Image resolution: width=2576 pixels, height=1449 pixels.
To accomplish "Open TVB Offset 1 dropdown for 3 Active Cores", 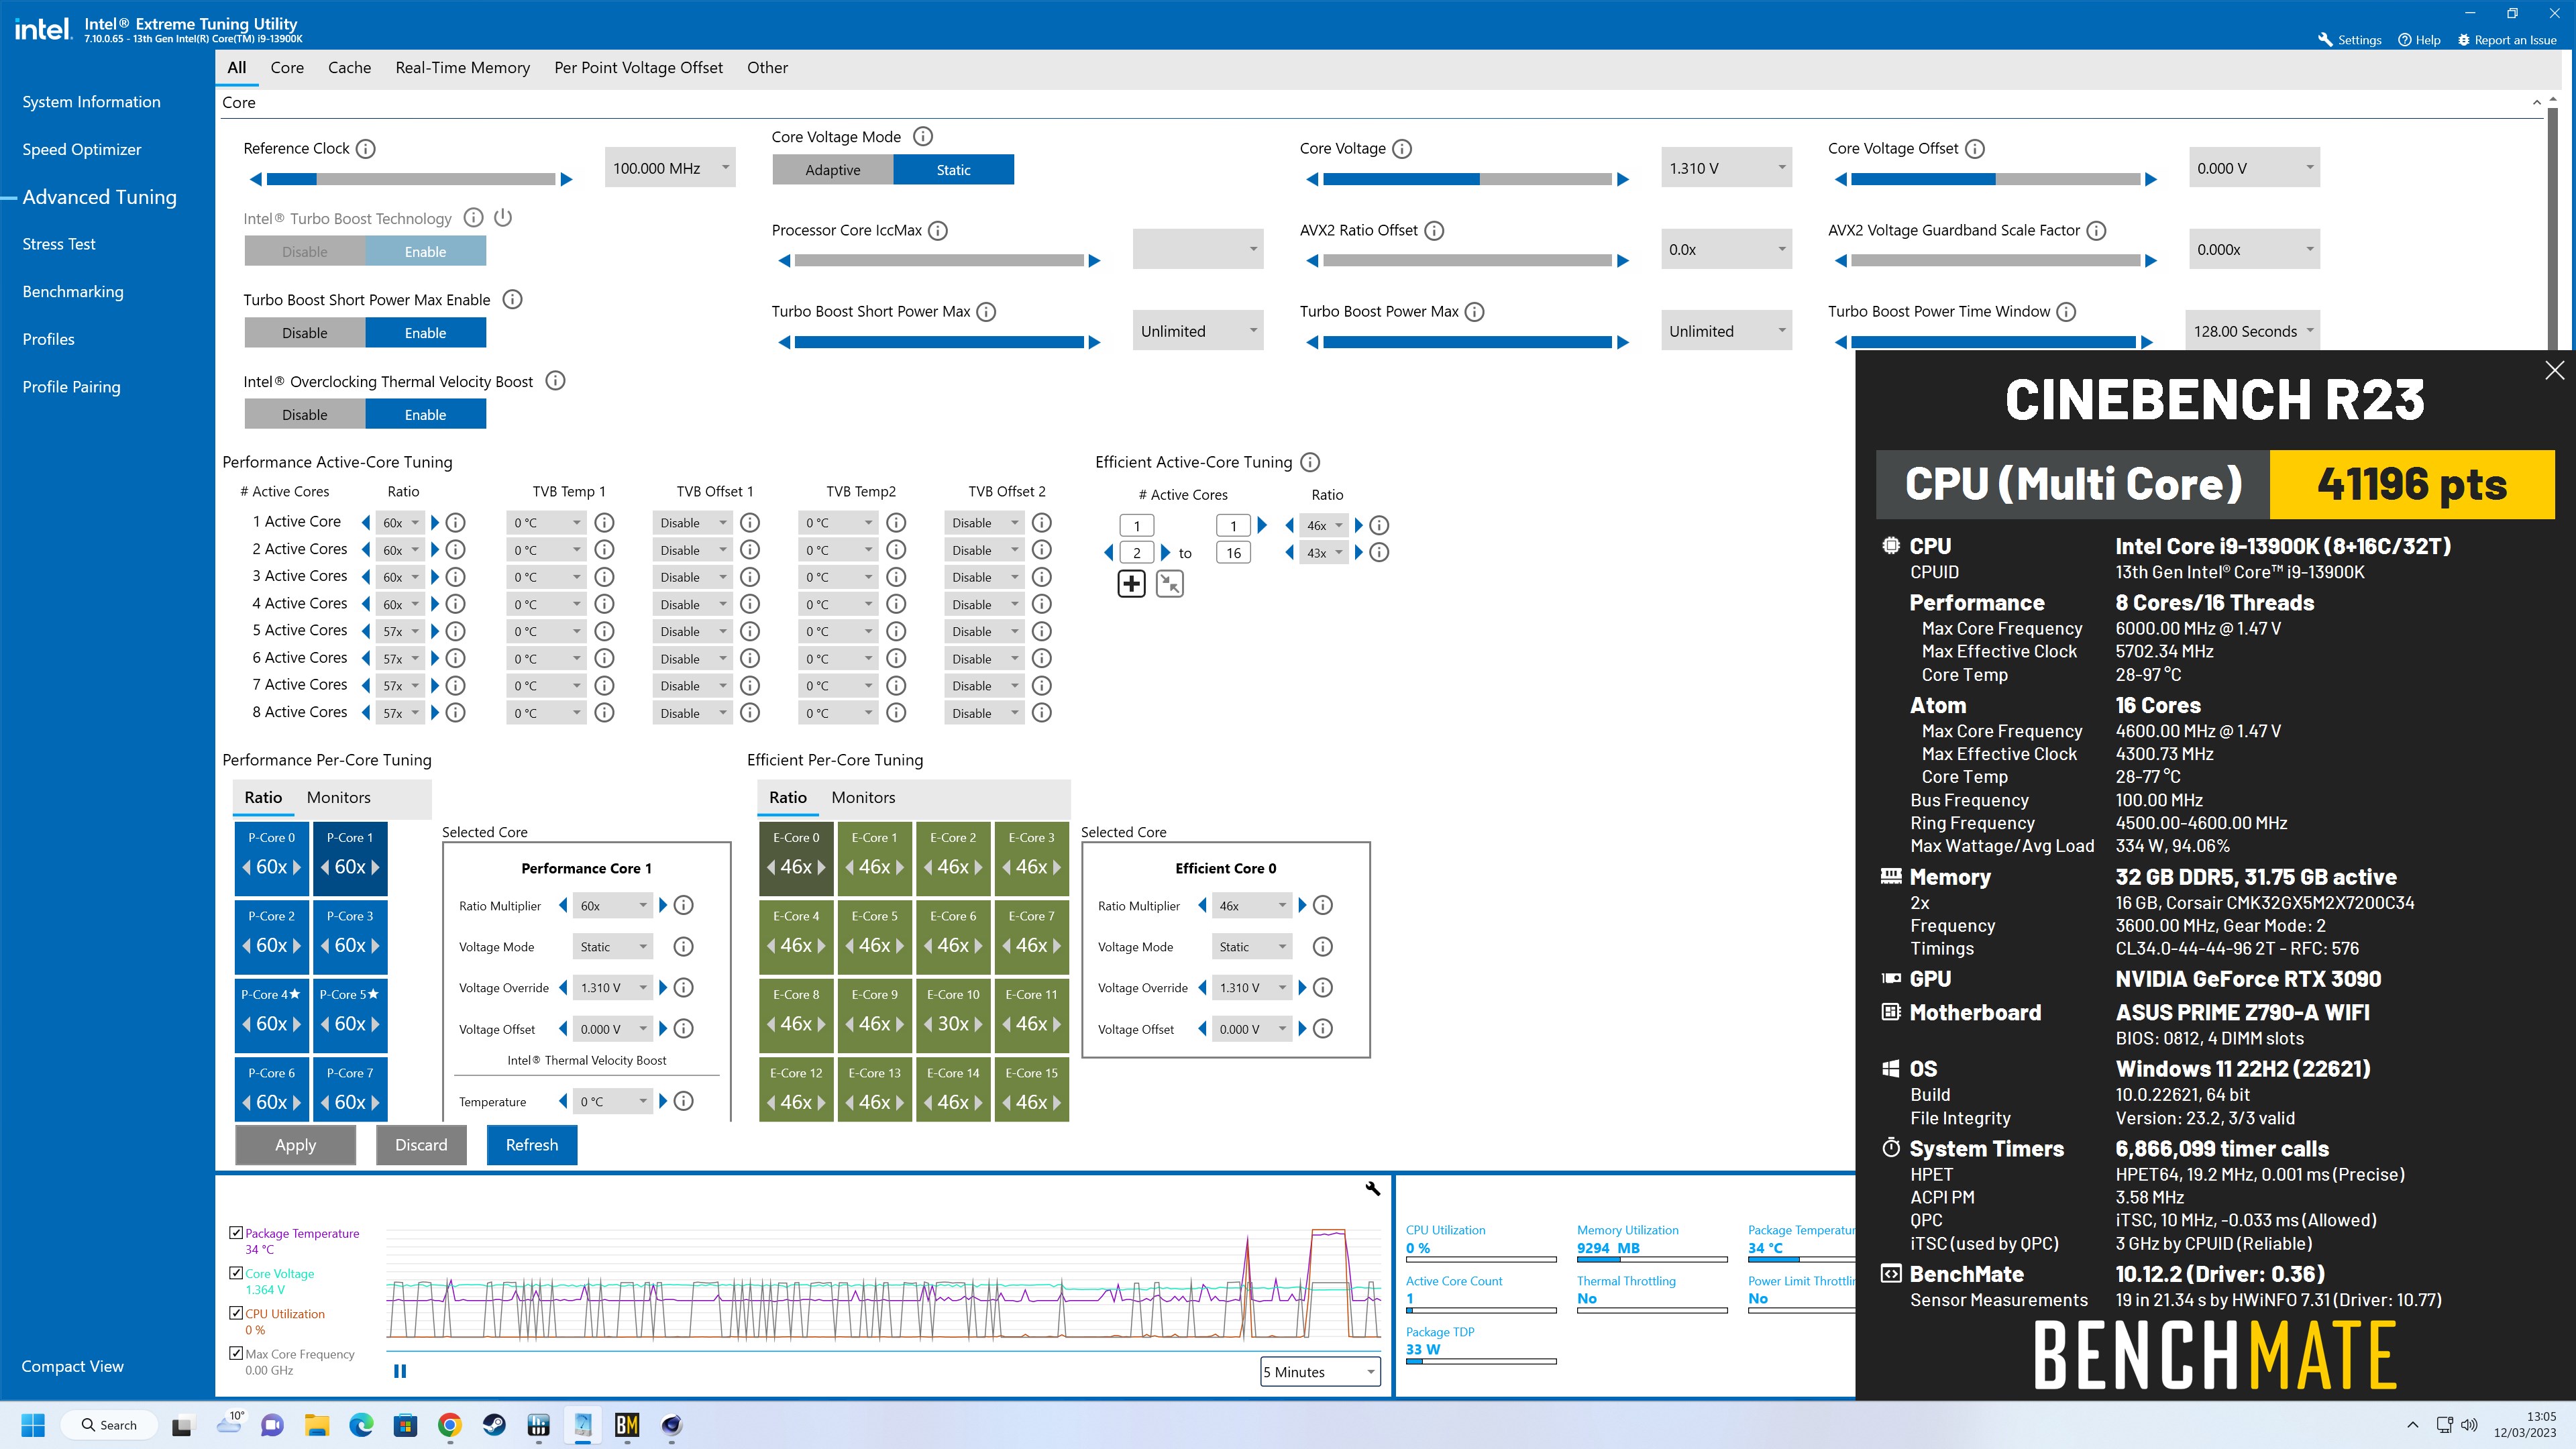I will (693, 577).
